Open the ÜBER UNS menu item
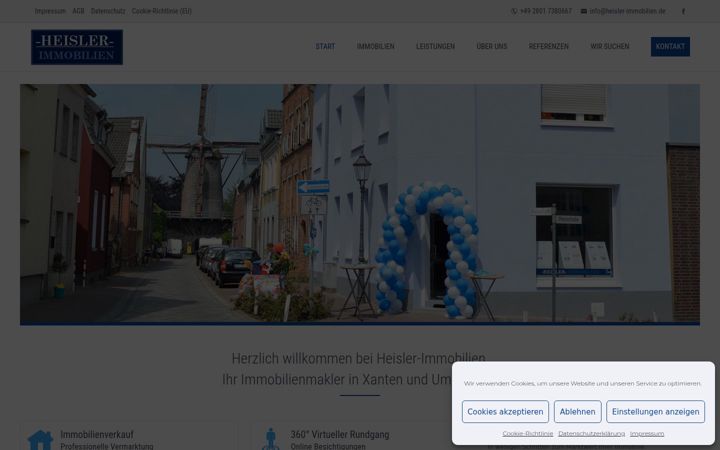This screenshot has height=450, width=720. coord(492,46)
